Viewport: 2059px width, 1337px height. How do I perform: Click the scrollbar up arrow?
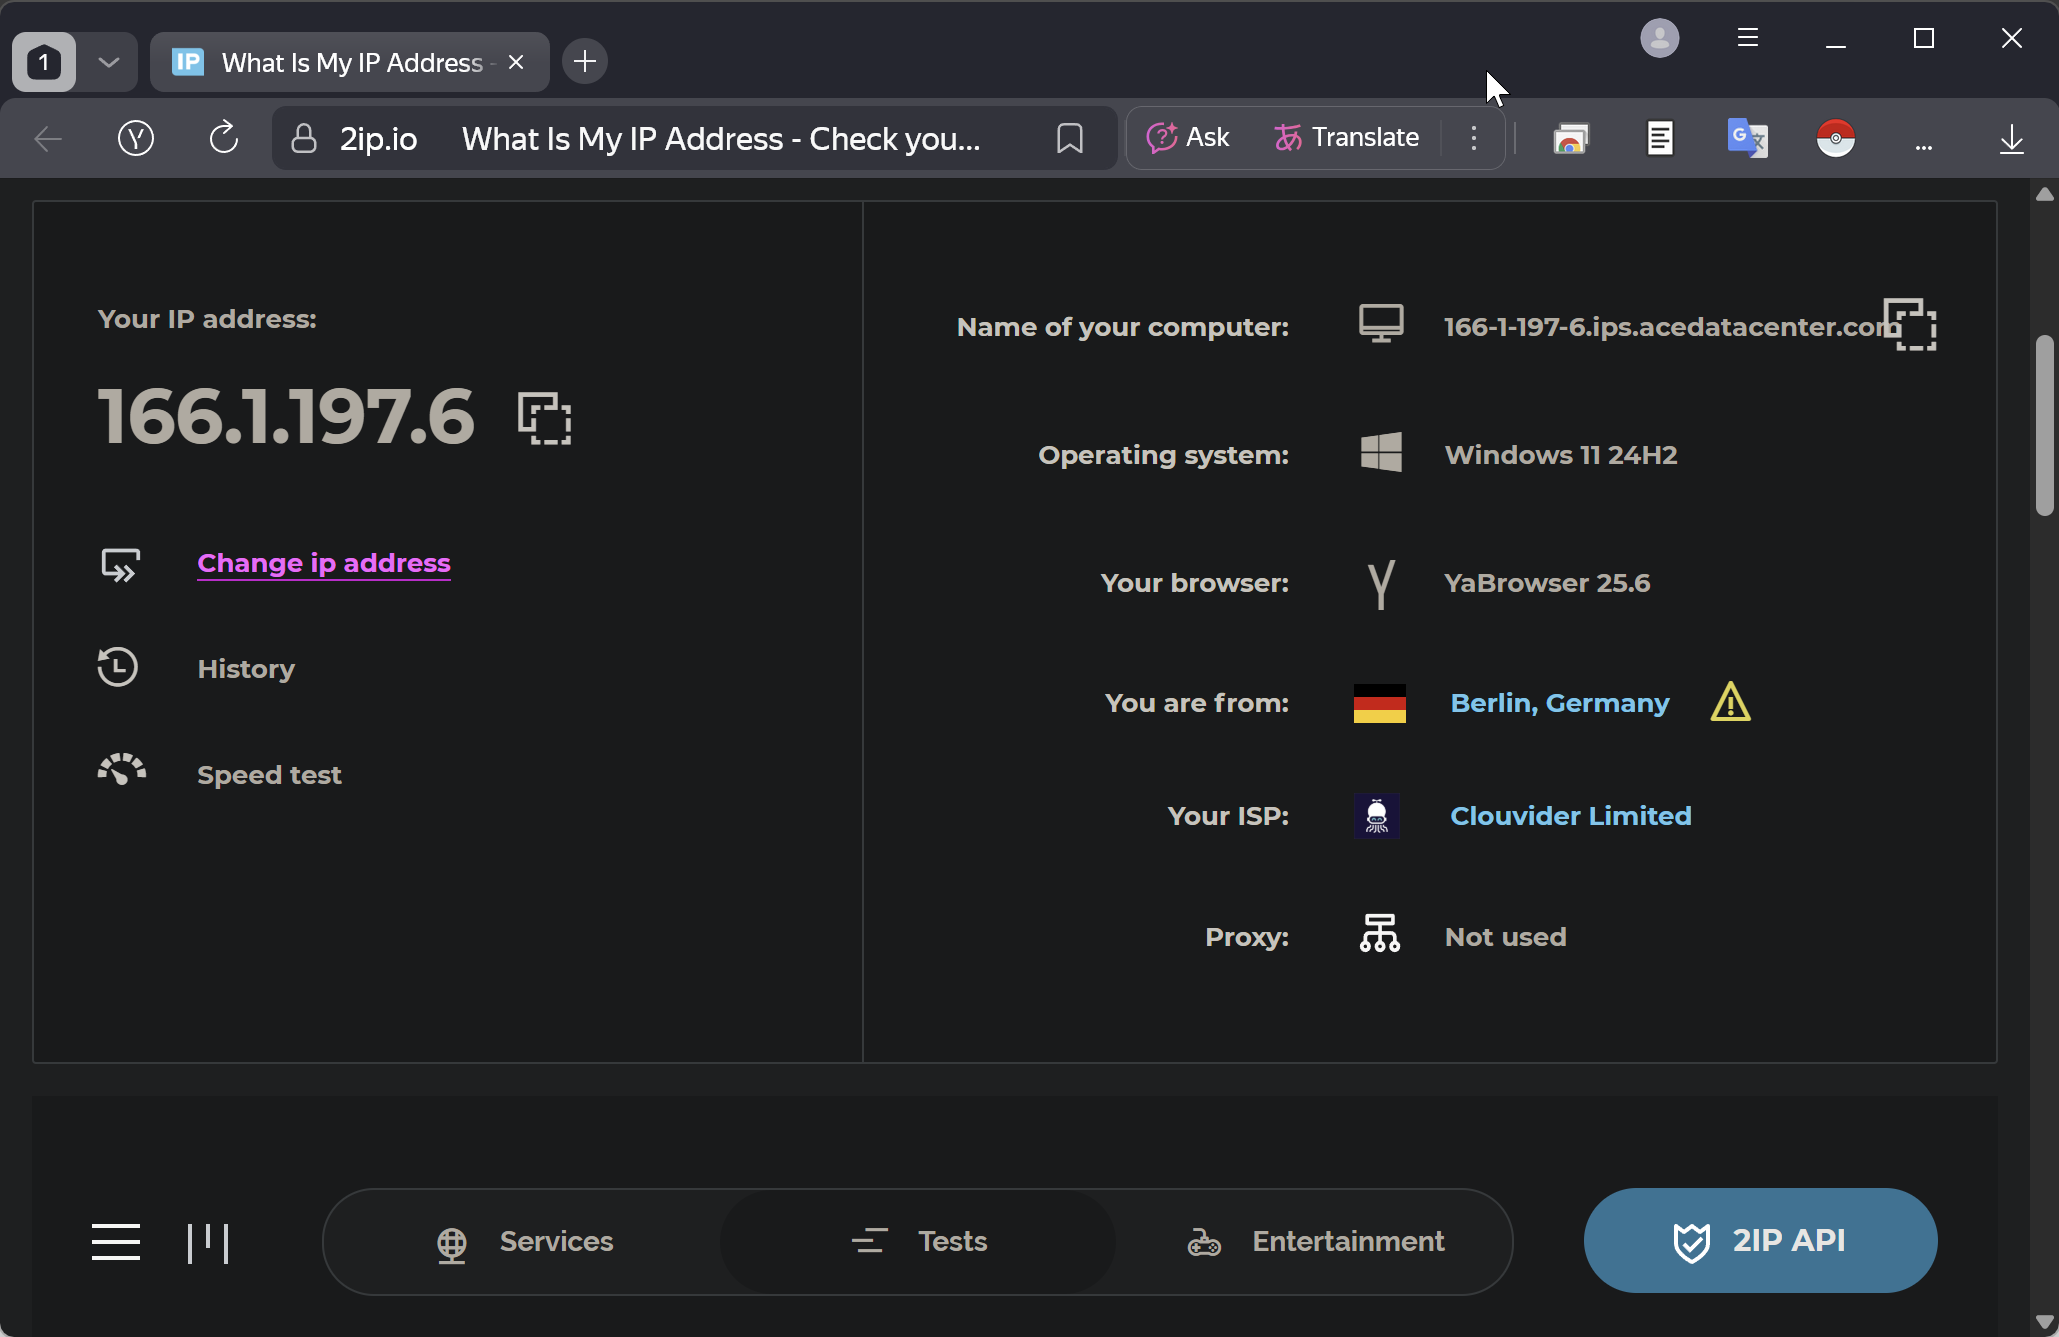point(2045,194)
